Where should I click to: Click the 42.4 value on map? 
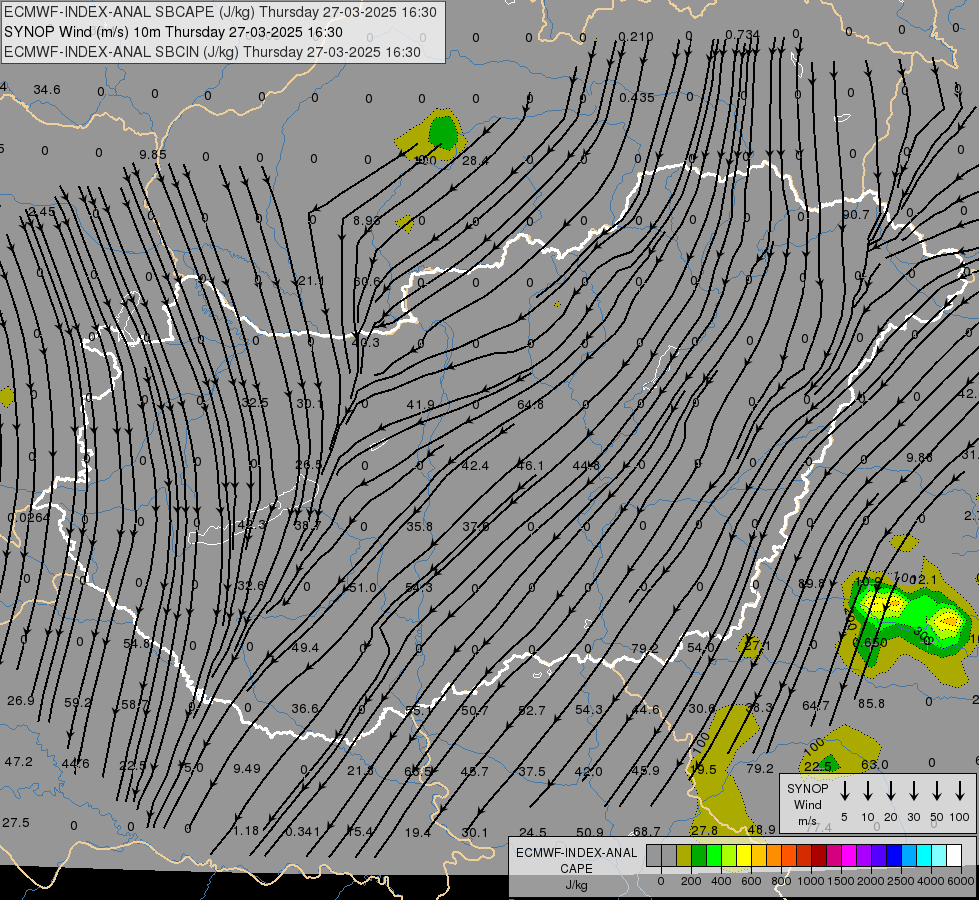(x=475, y=465)
